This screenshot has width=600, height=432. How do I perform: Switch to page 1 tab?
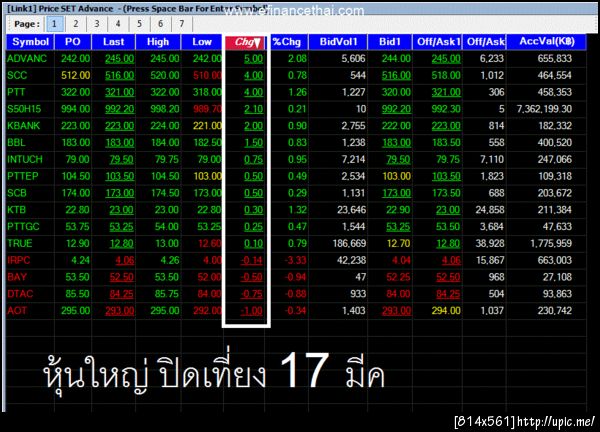click(54, 24)
